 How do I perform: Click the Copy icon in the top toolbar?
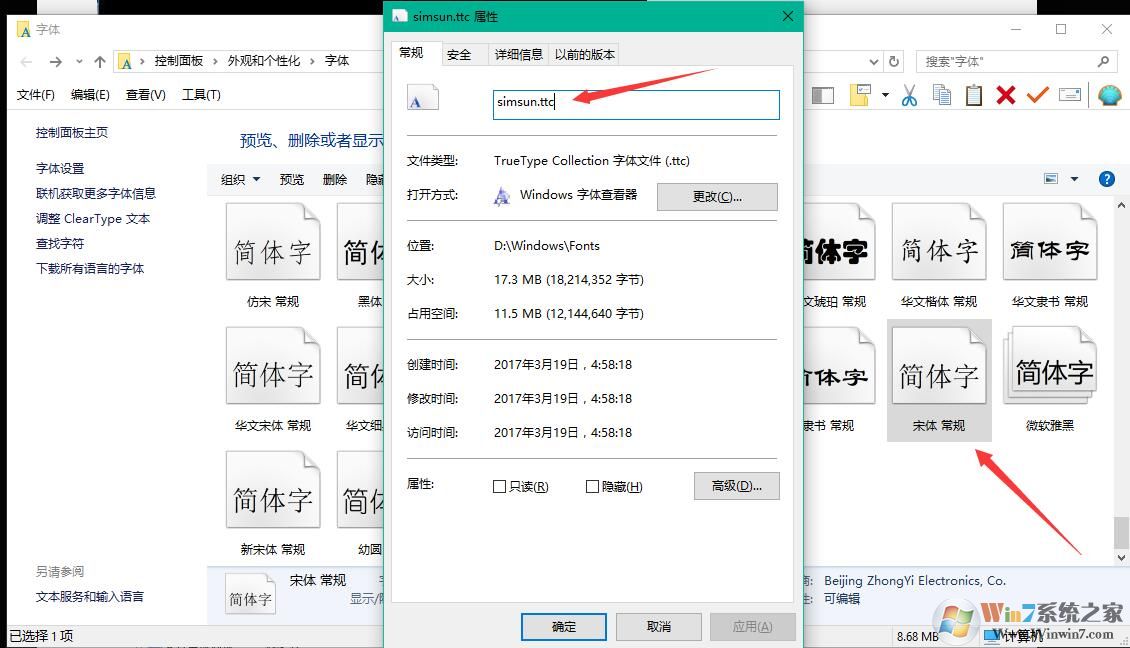(x=941, y=95)
